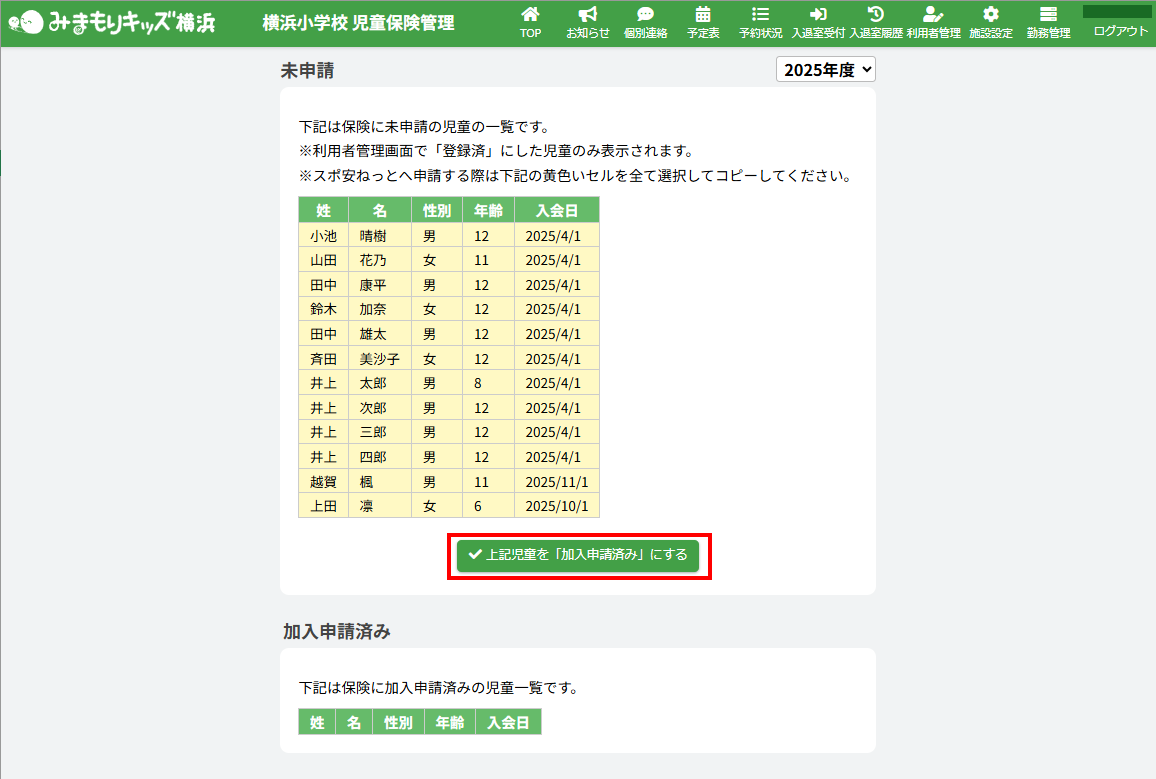The height and width of the screenshot is (779, 1156).
Task: Click 性別 header in 加入申請済み table
Action: 398,723
